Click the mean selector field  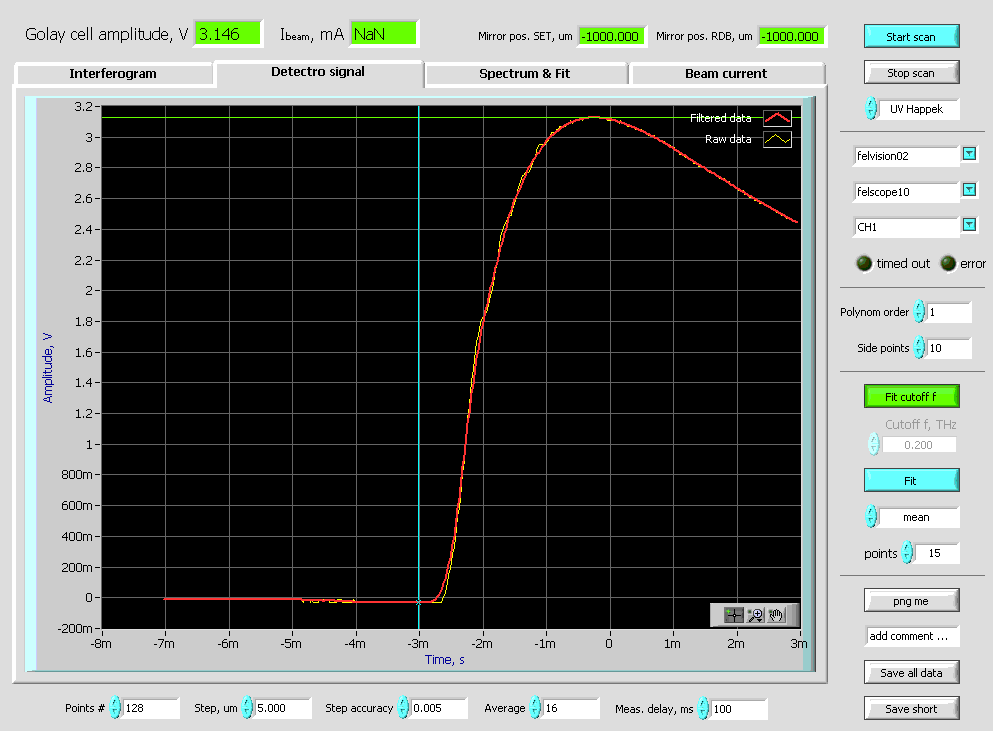click(x=918, y=518)
